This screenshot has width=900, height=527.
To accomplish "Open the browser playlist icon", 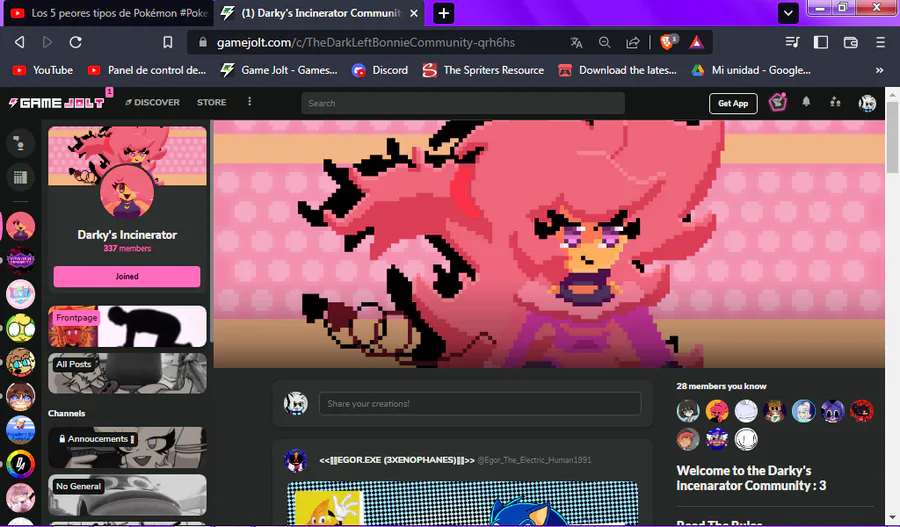I will [x=792, y=42].
